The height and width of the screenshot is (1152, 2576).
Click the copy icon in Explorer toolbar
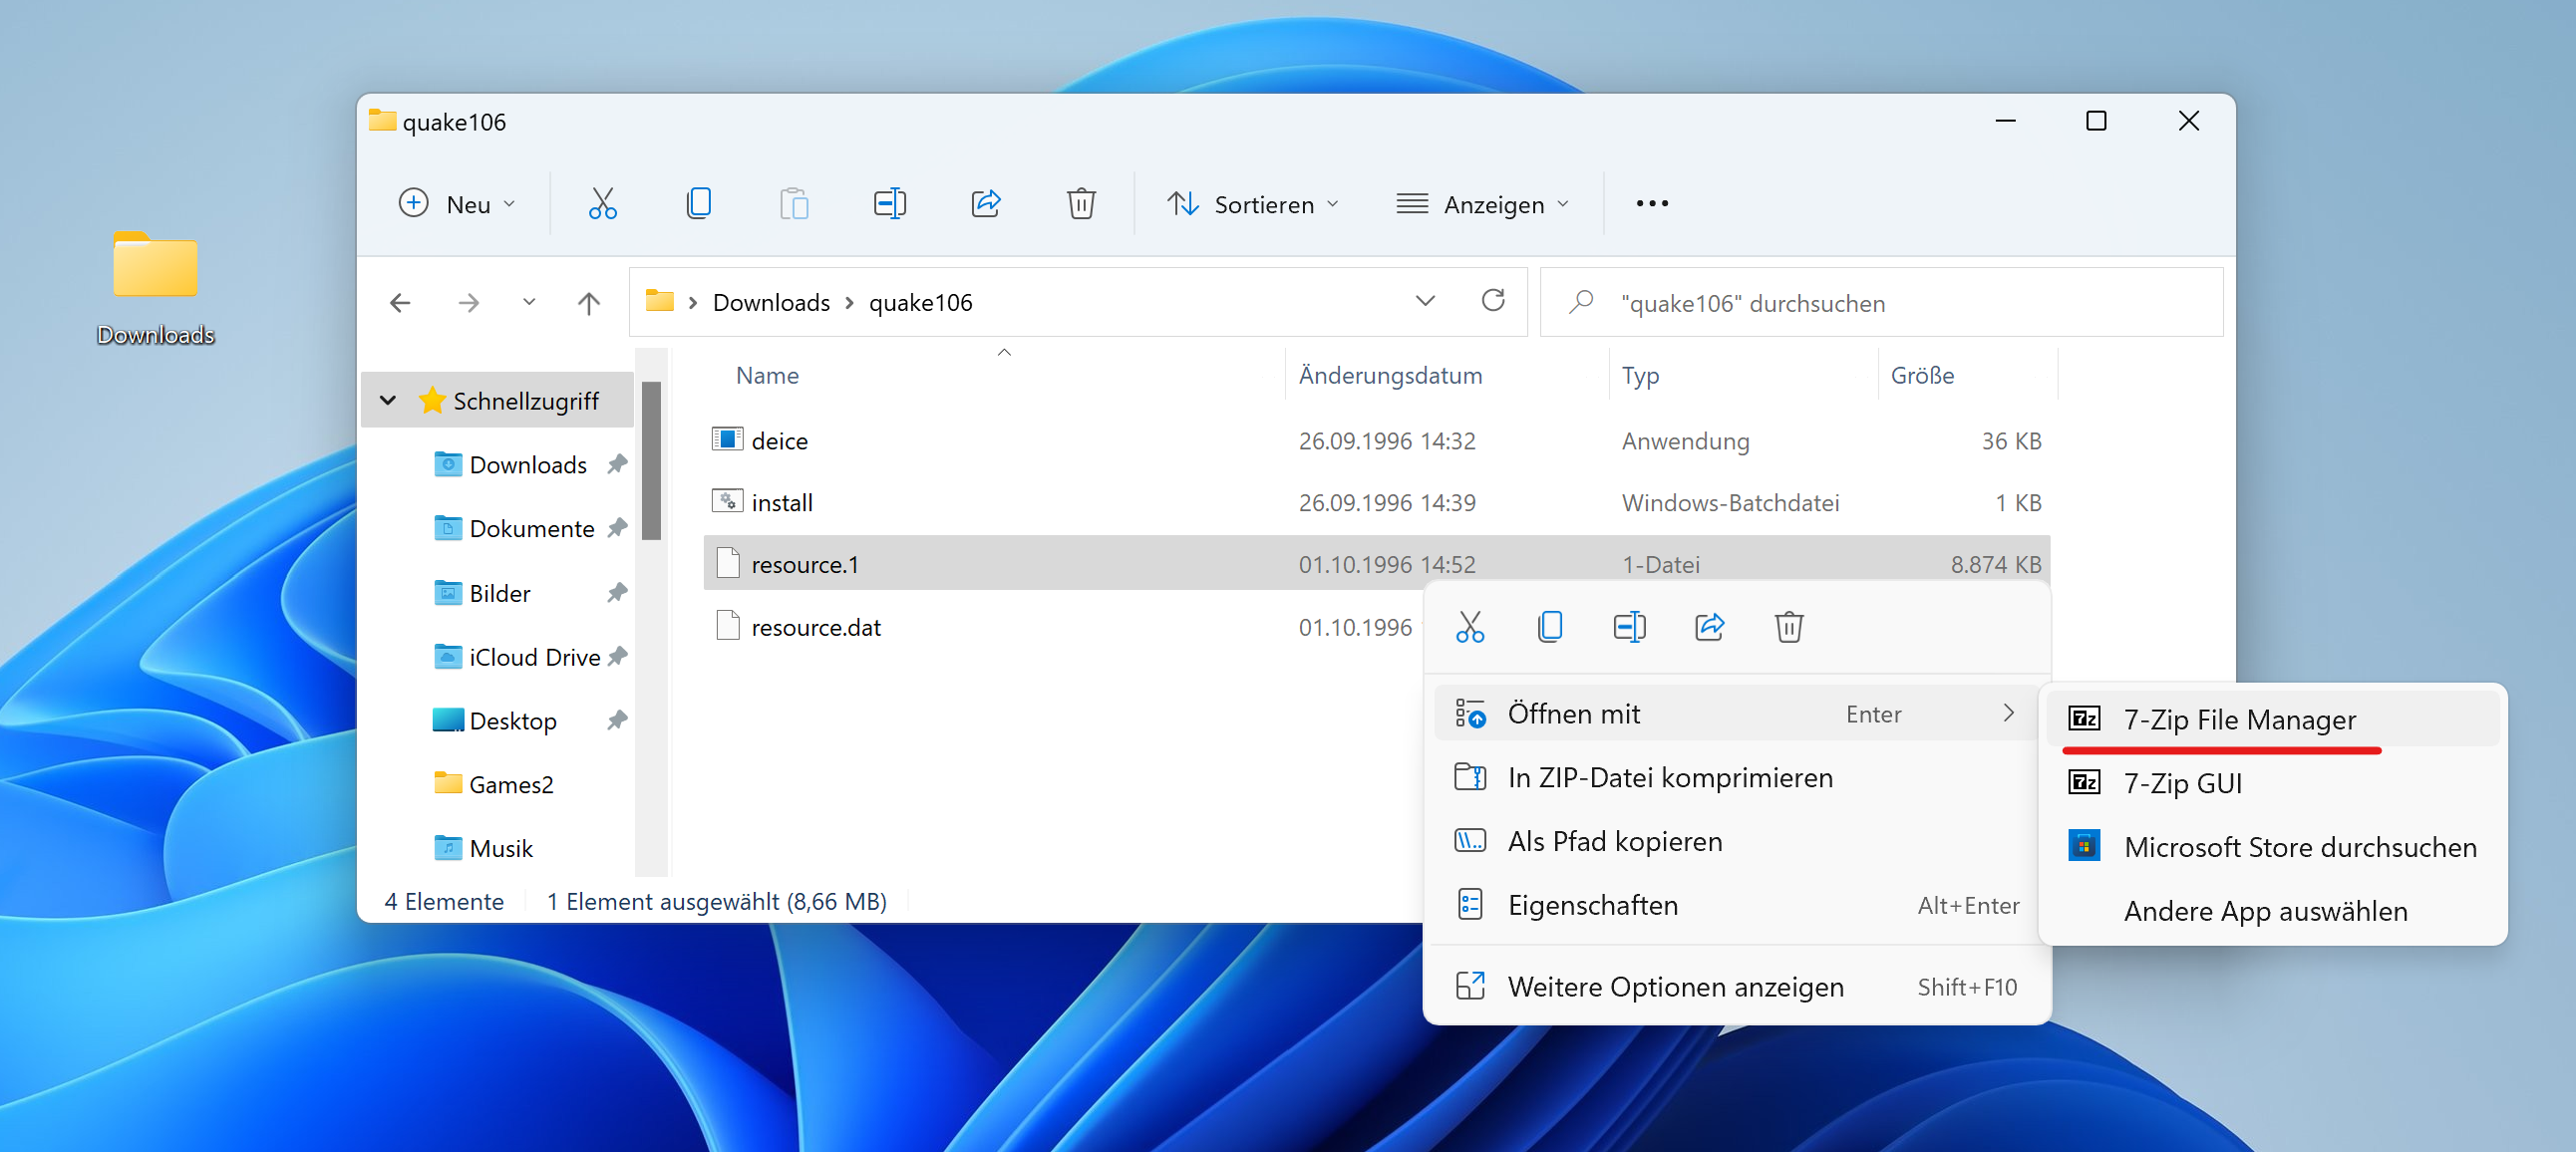[698, 204]
